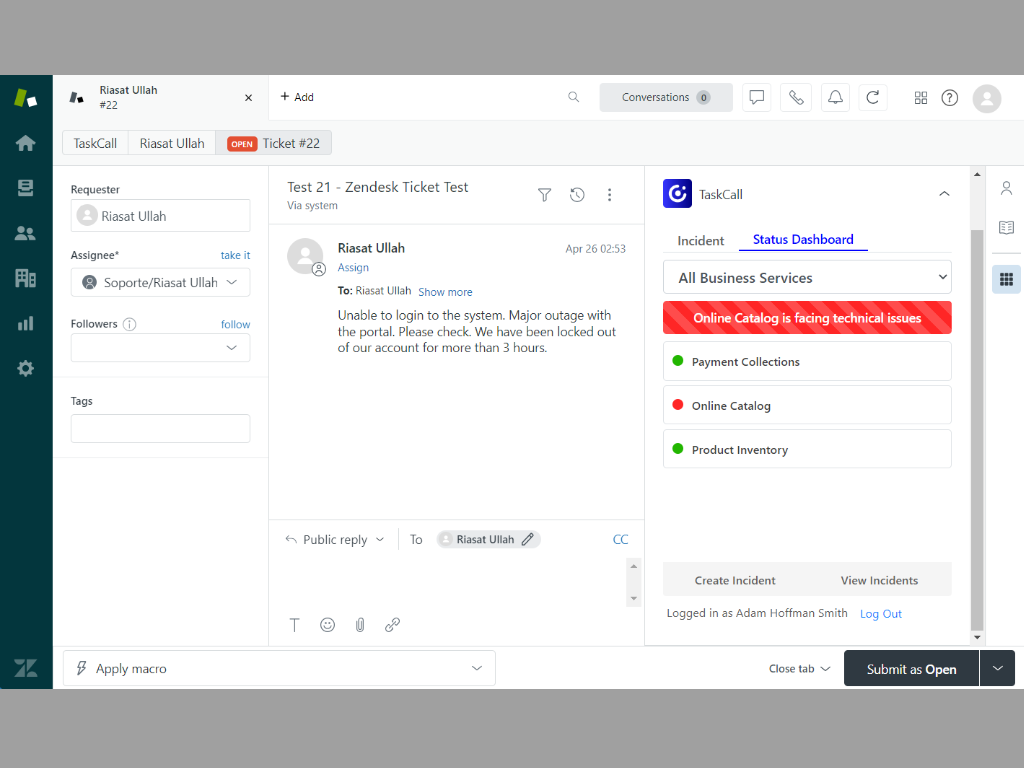Open the Organizations icon in the sidebar

pyautogui.click(x=25, y=278)
